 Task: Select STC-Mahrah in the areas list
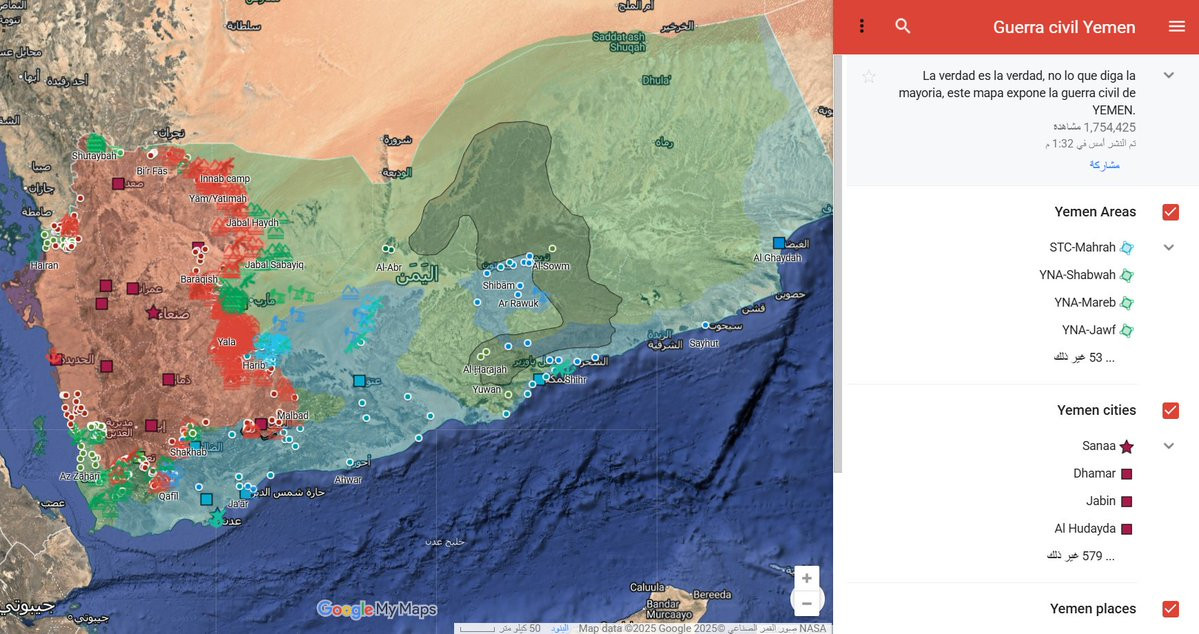pos(1091,247)
